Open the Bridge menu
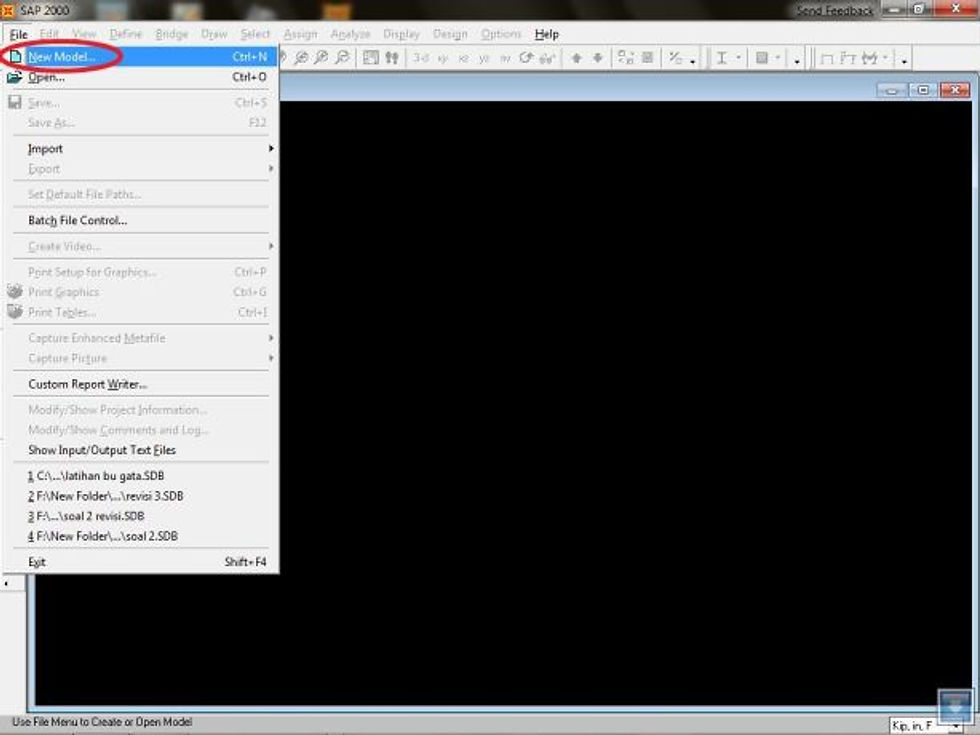Screen dimensions: 980x735 pyautogui.click(x=172, y=34)
